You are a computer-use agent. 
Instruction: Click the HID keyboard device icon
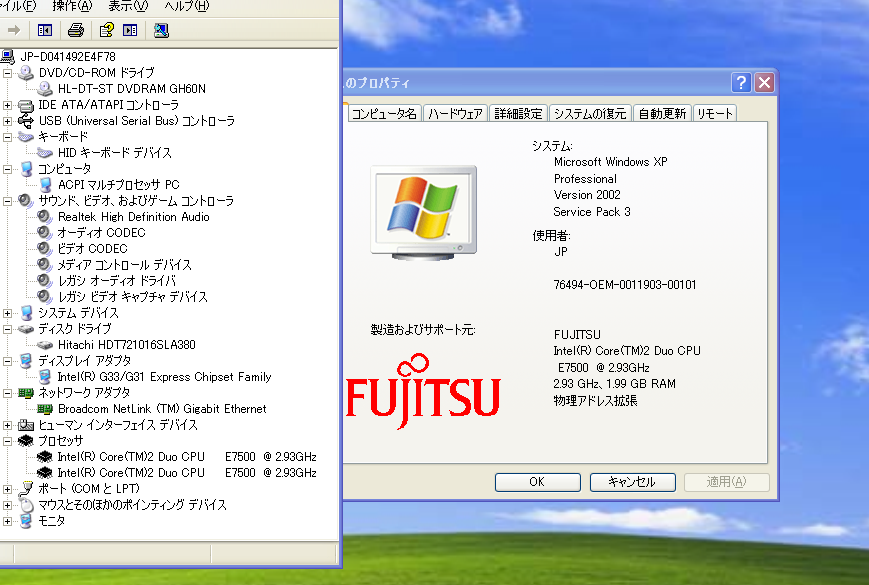click(42, 152)
